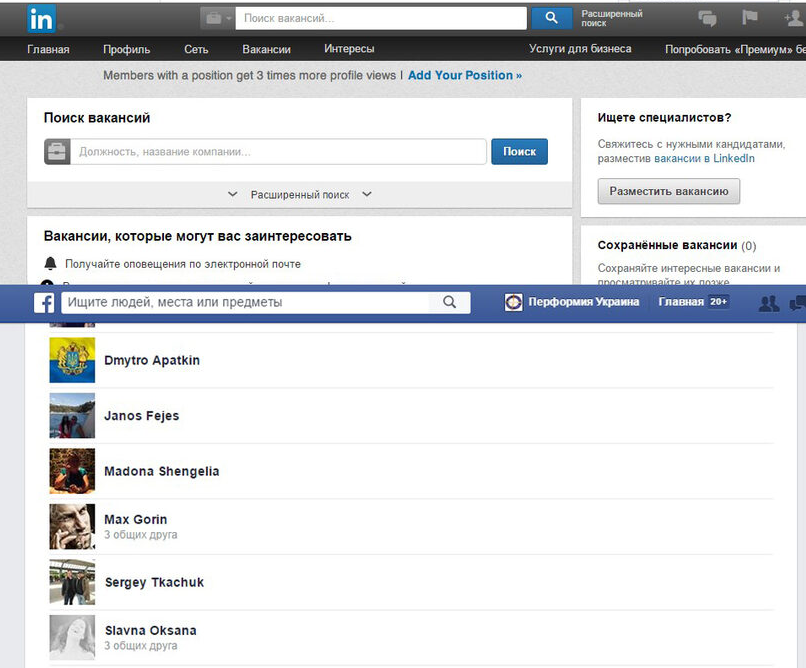Click the Перформия Украина page icon

(x=513, y=302)
